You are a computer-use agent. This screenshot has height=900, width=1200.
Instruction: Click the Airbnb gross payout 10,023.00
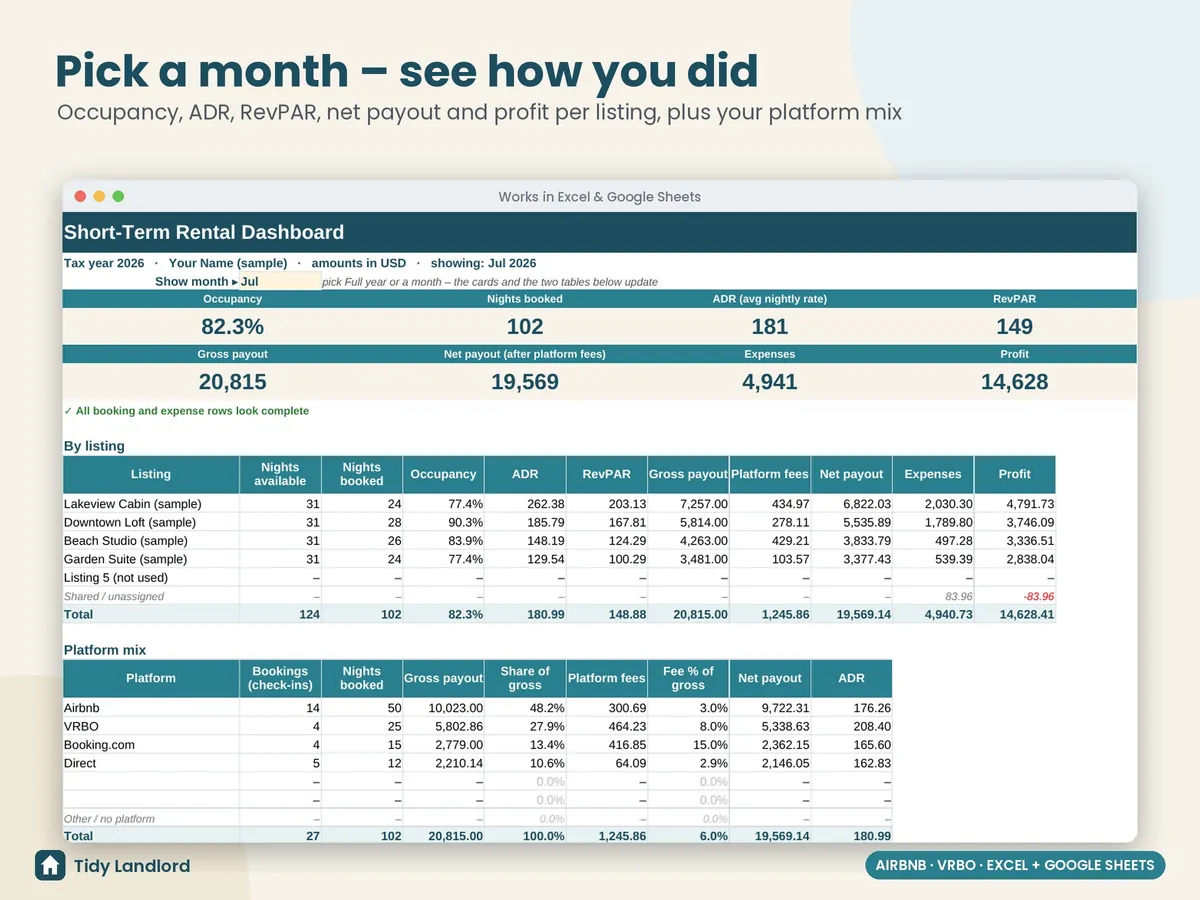point(456,708)
